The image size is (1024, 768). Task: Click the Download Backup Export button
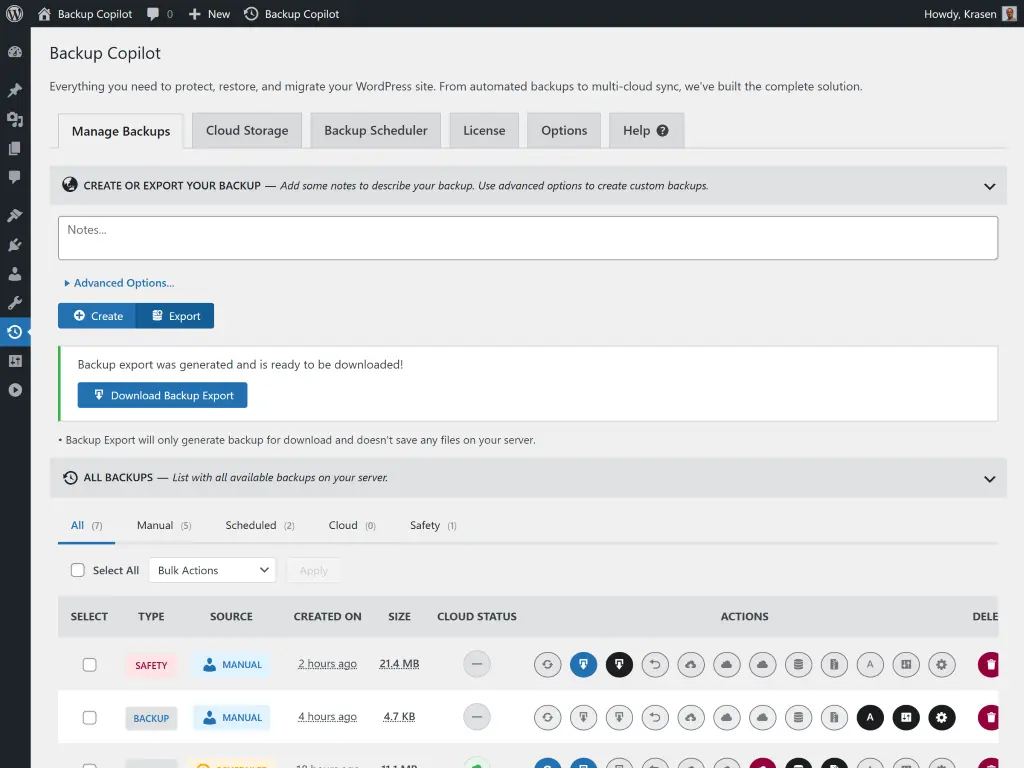(162, 395)
